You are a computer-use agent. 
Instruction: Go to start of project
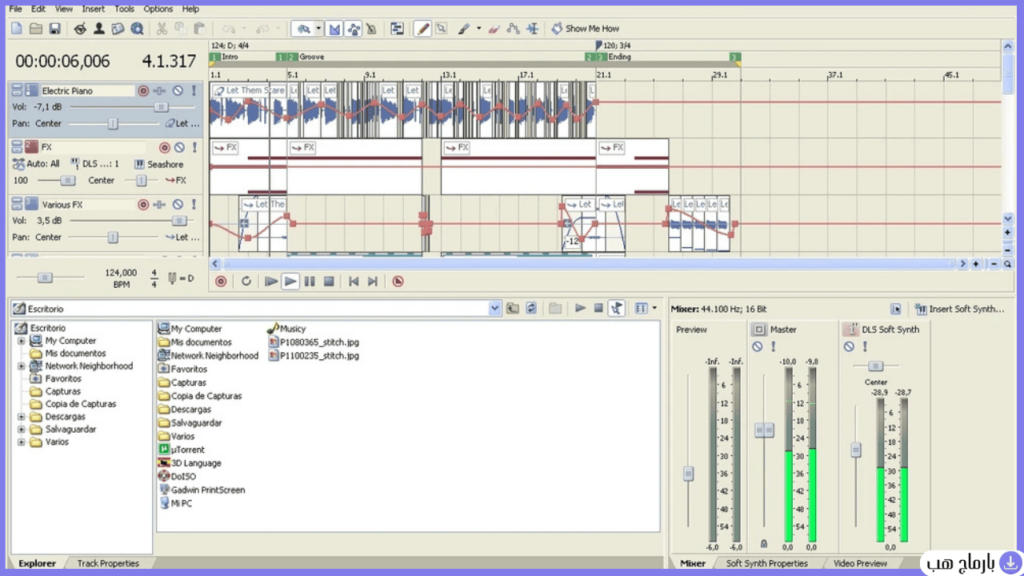tap(353, 281)
